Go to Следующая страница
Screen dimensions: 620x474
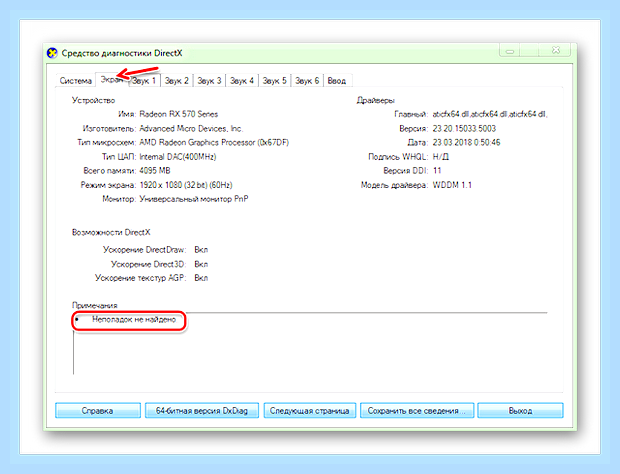point(310,411)
